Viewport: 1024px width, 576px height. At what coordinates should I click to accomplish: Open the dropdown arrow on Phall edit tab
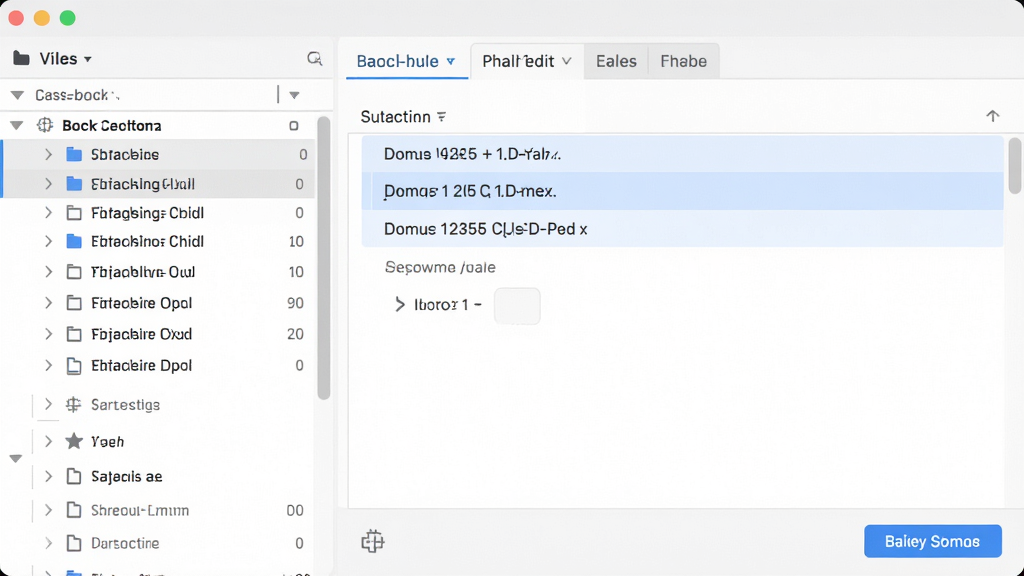(566, 61)
